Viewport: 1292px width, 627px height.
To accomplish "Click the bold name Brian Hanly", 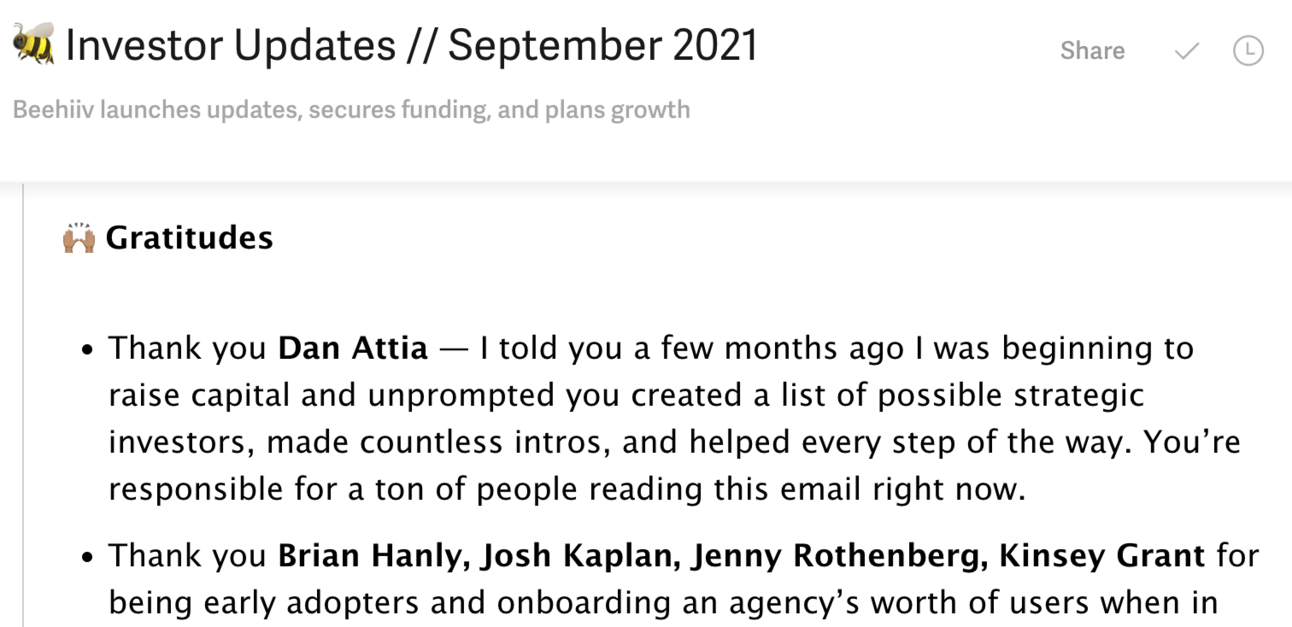I will 372,555.
